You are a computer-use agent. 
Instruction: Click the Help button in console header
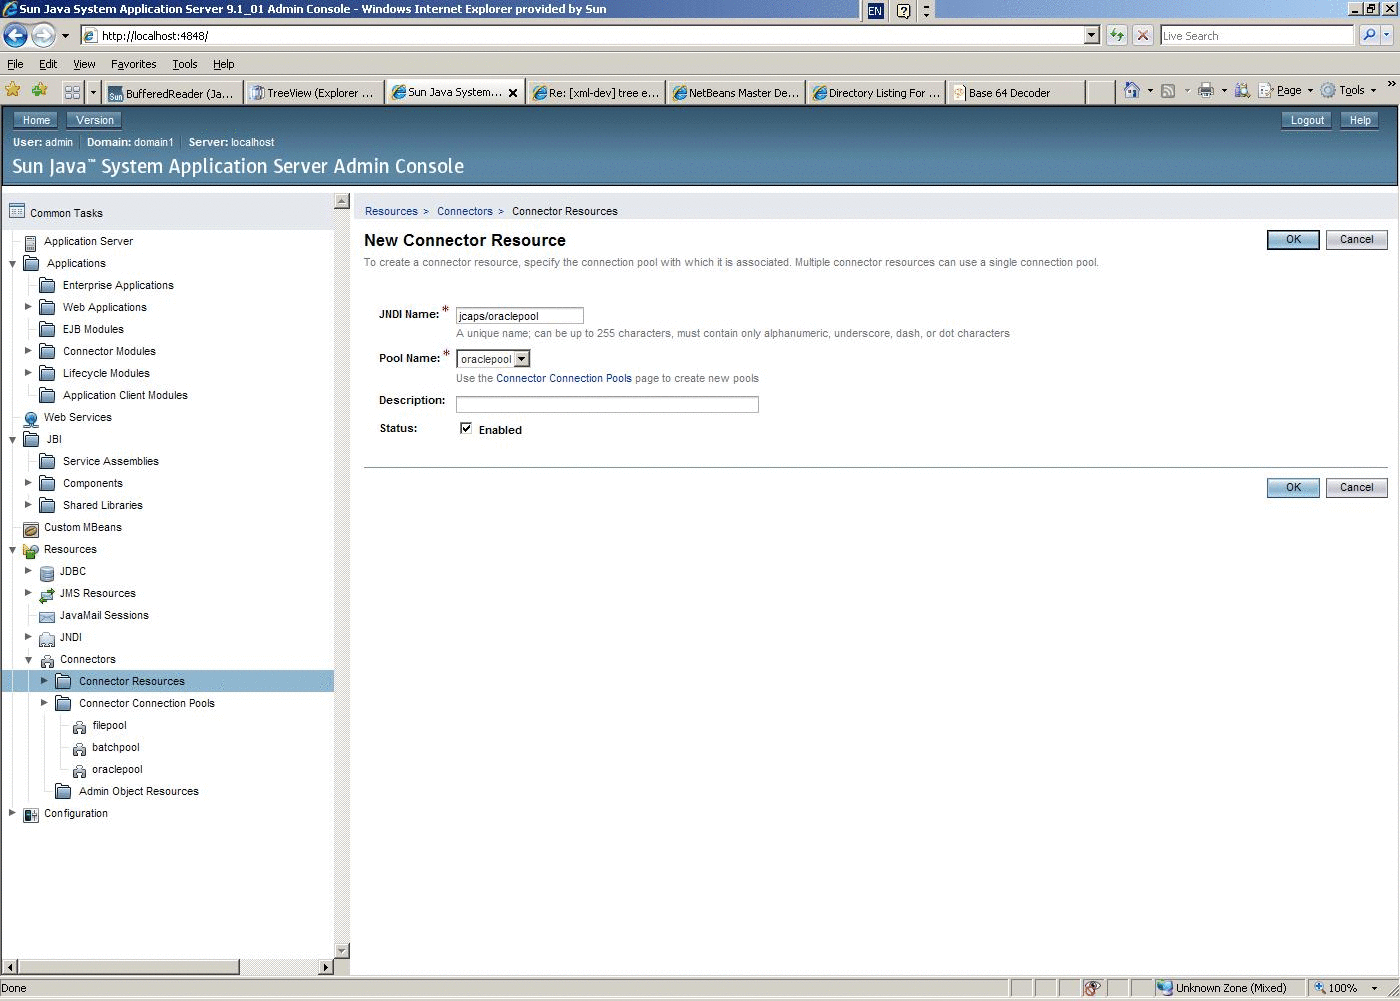(1360, 120)
